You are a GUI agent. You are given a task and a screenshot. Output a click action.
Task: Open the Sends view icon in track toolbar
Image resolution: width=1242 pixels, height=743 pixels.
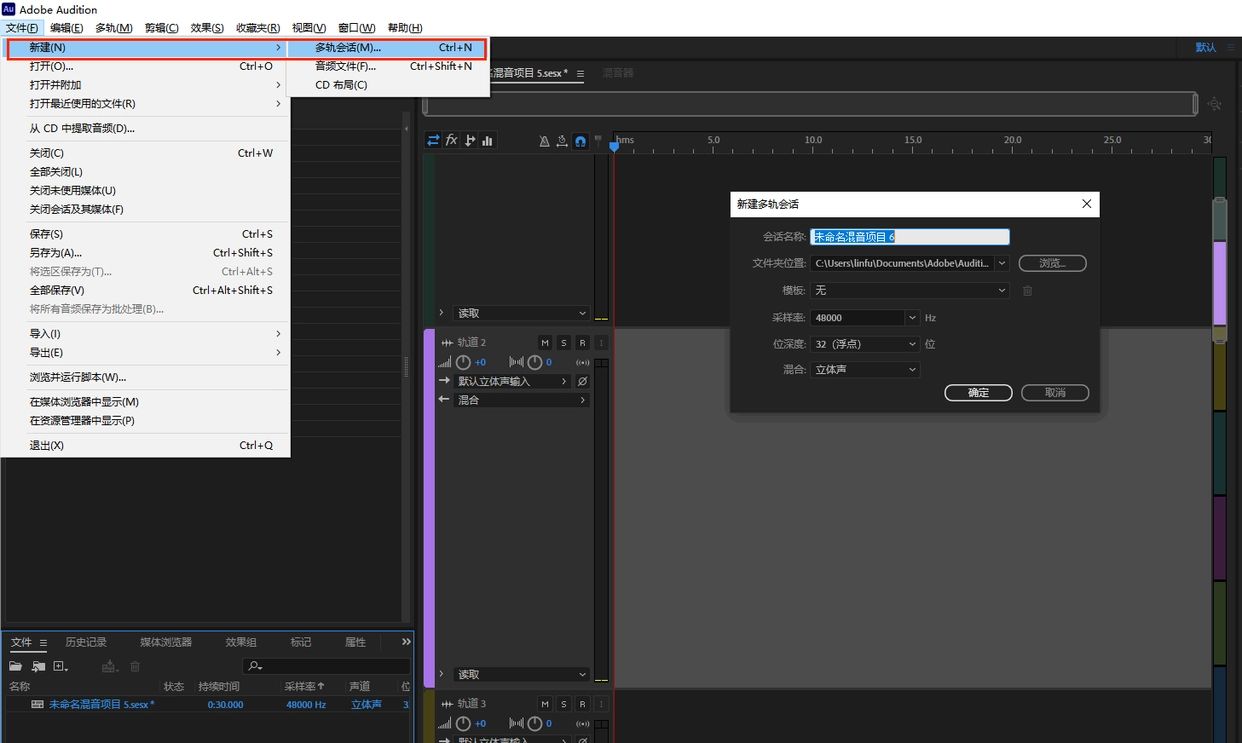(469, 141)
